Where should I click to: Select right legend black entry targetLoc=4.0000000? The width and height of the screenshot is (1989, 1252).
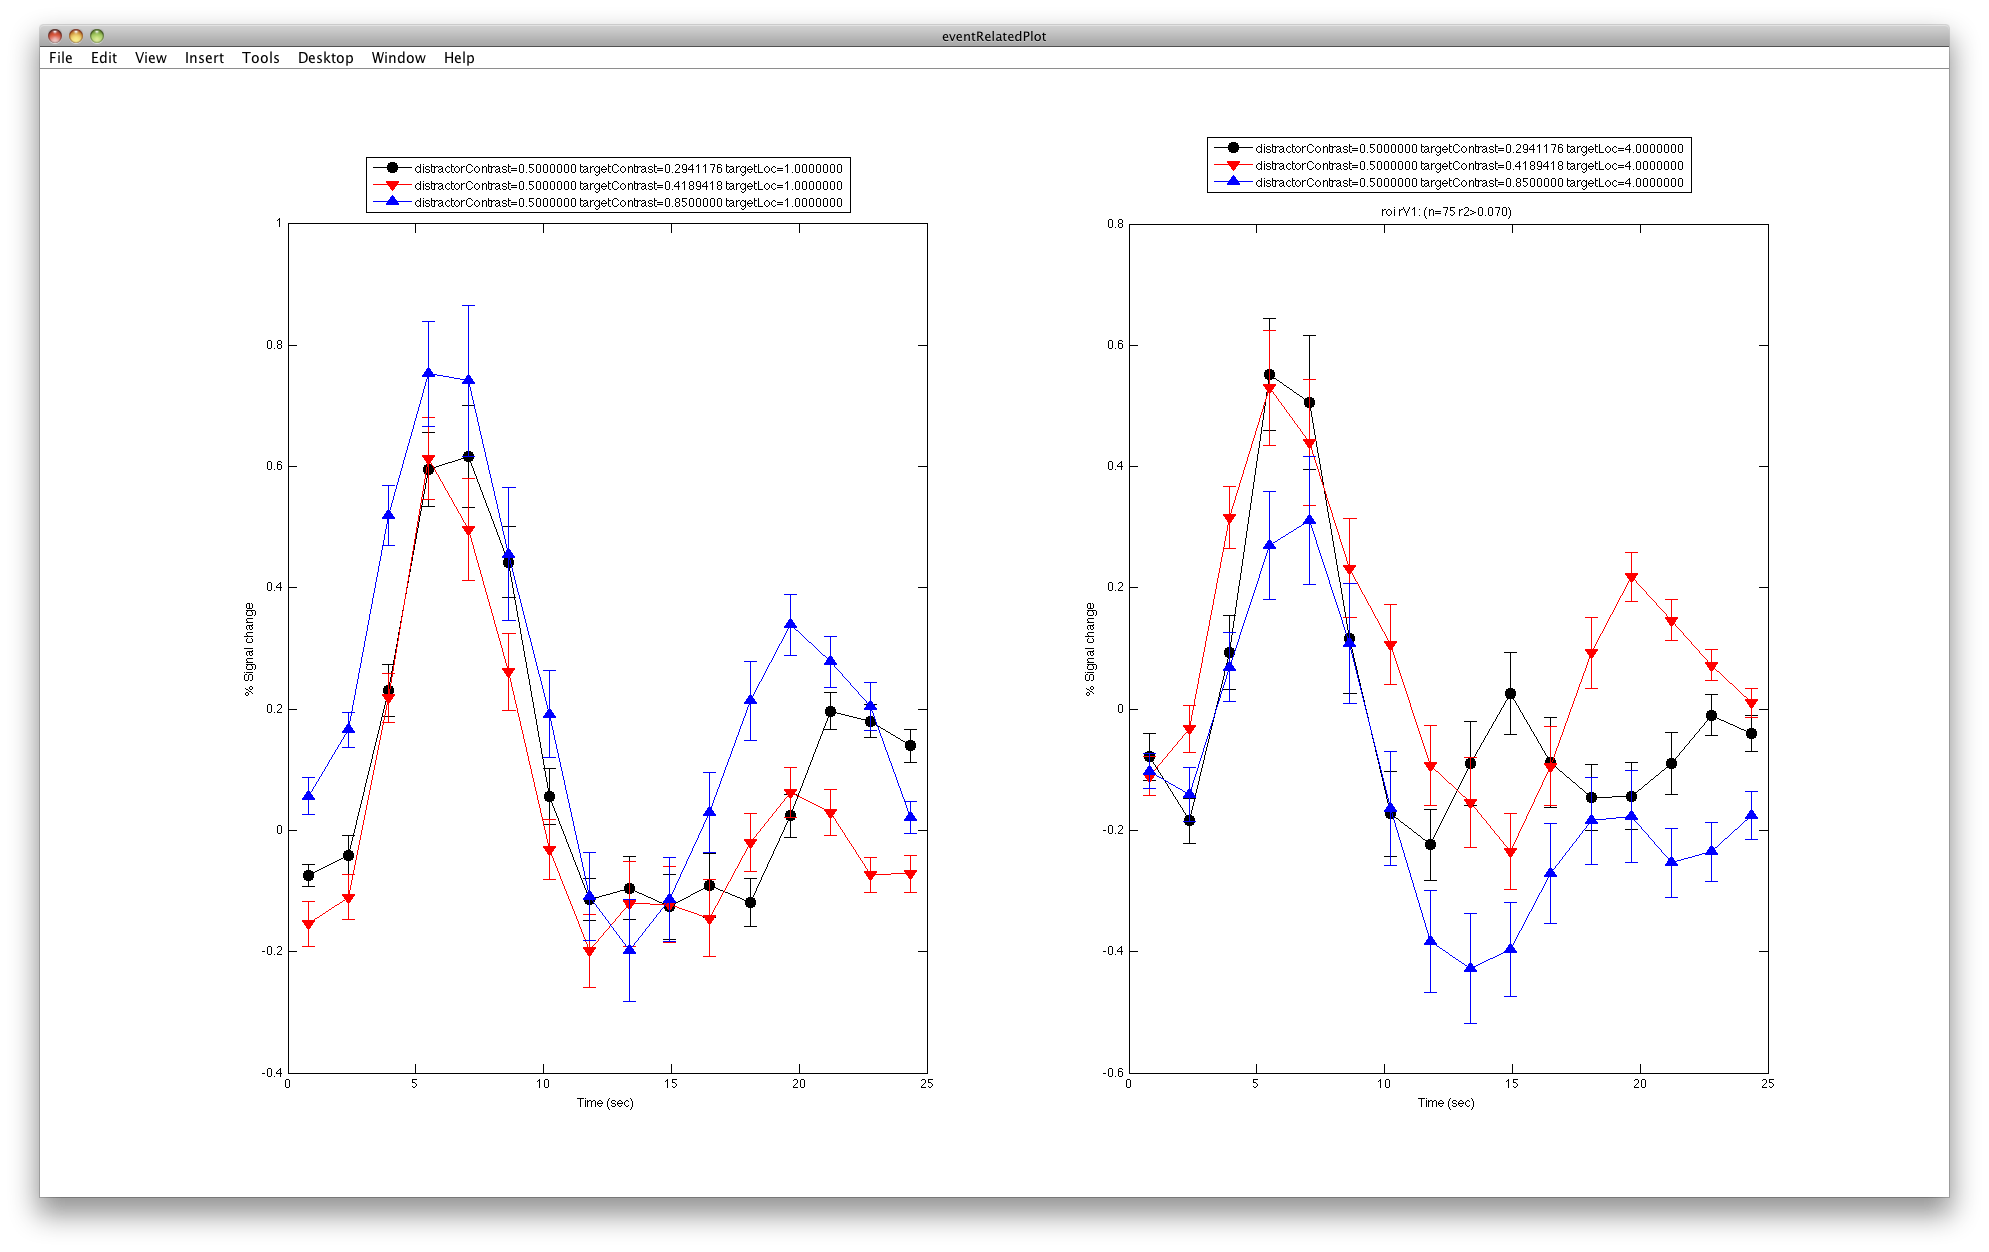pos(1469,148)
